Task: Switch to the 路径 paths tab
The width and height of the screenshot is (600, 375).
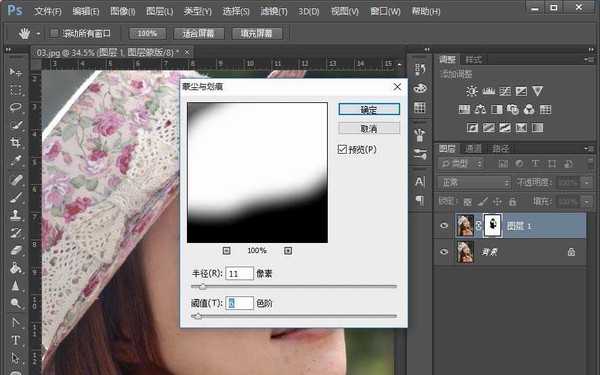Action: (x=501, y=148)
